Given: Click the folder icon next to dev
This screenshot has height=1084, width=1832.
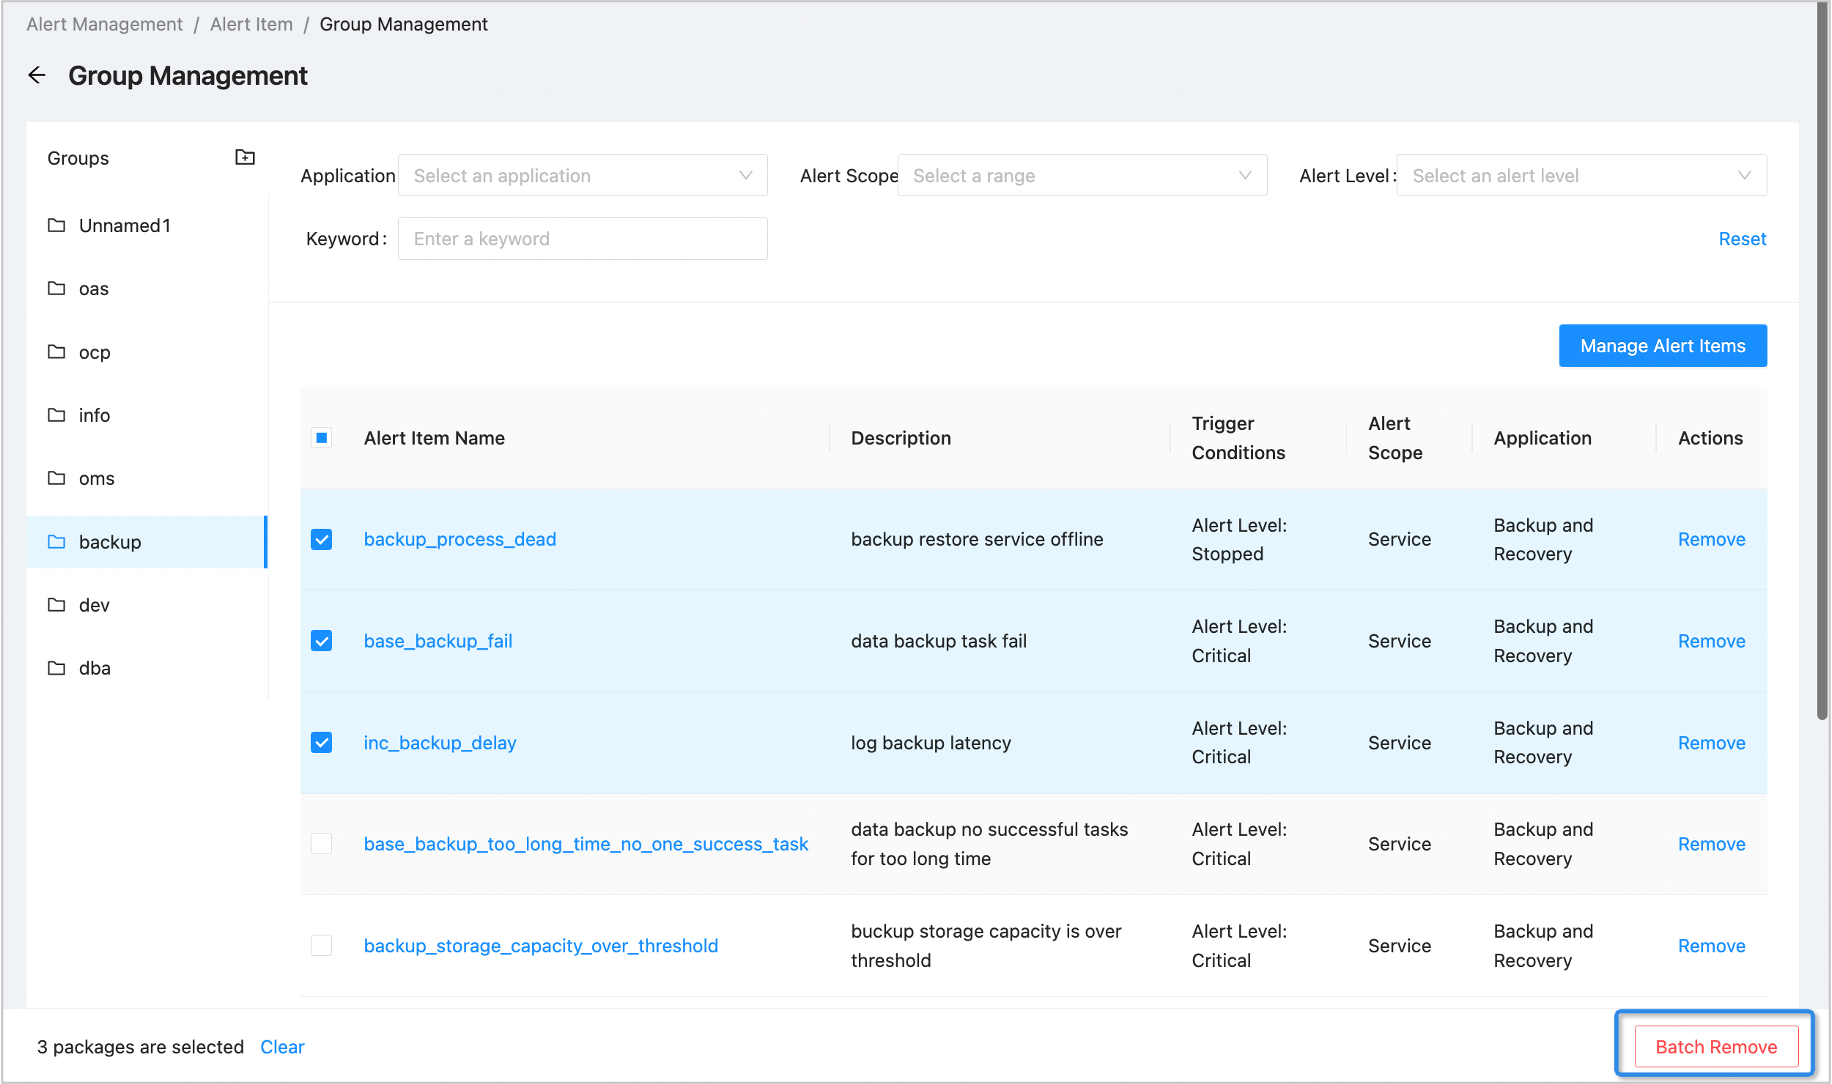Looking at the screenshot, I should (57, 605).
